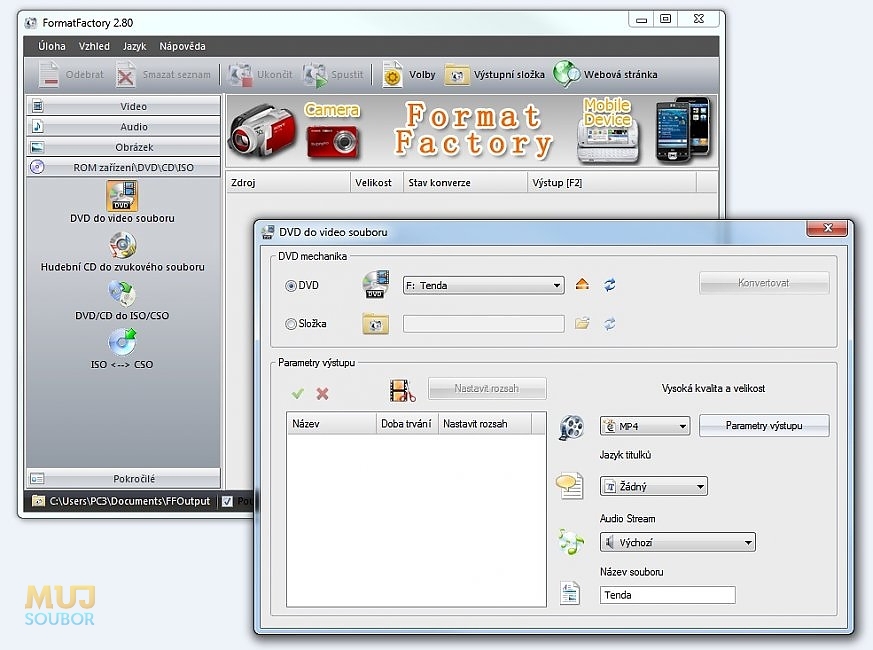This screenshot has height=650, width=873.
Task: Open the F: Tenda drive dropdown
Action: coord(483,285)
